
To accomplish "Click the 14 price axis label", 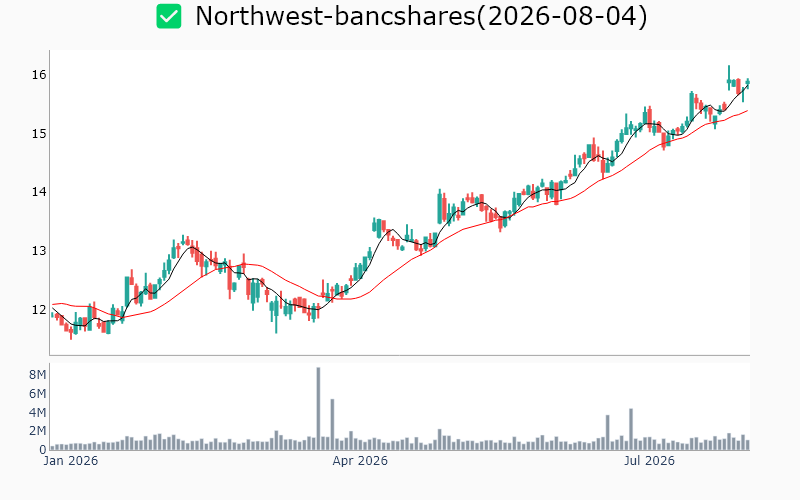I will 39,192.
